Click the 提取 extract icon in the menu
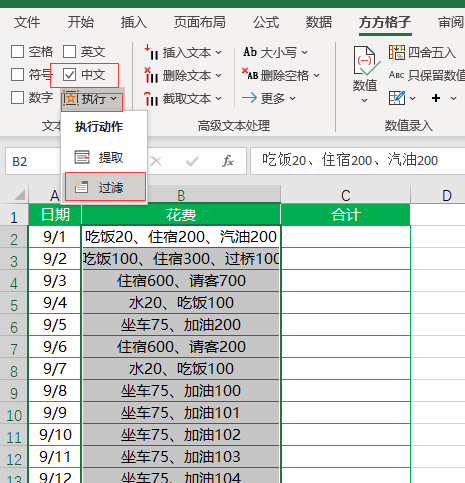The height and width of the screenshot is (483, 465). pos(82,157)
